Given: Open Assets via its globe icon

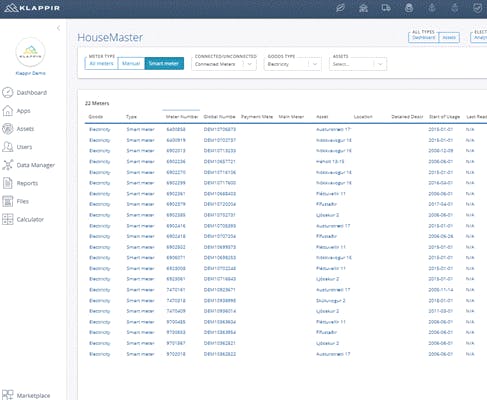Looking at the screenshot, I should (x=8, y=129).
